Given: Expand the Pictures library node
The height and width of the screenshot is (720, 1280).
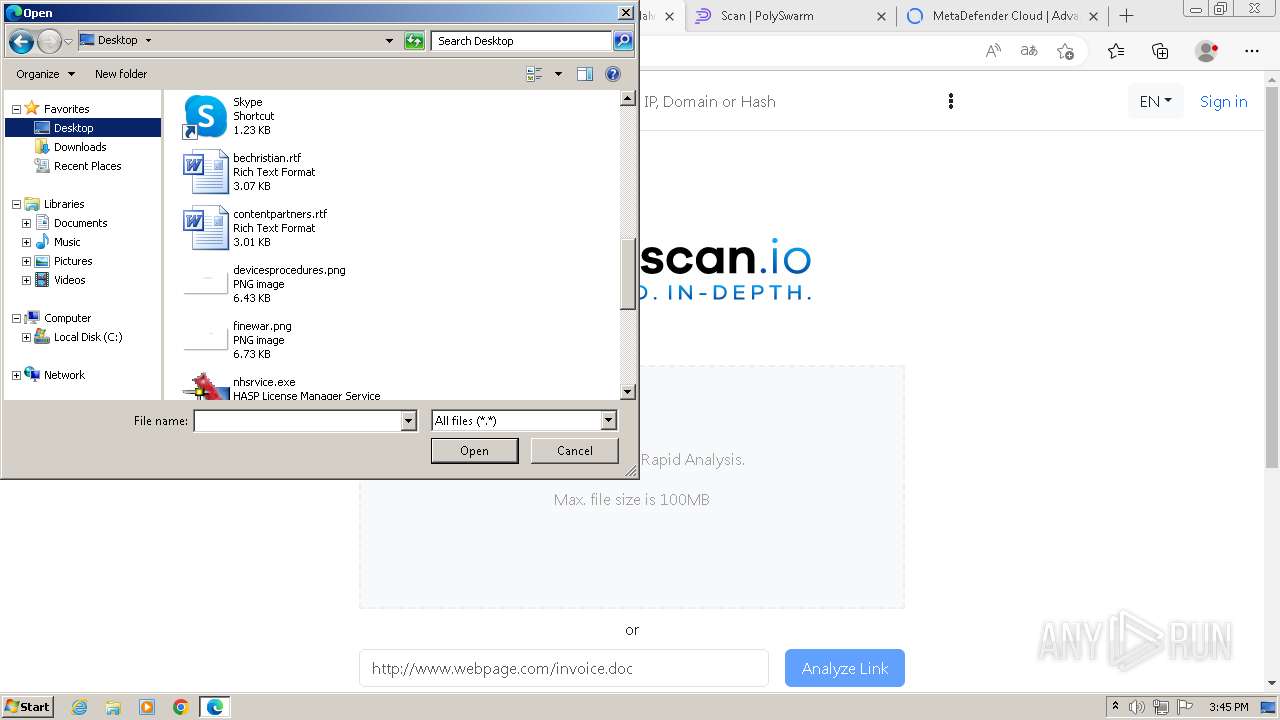Looking at the screenshot, I should point(26,261).
